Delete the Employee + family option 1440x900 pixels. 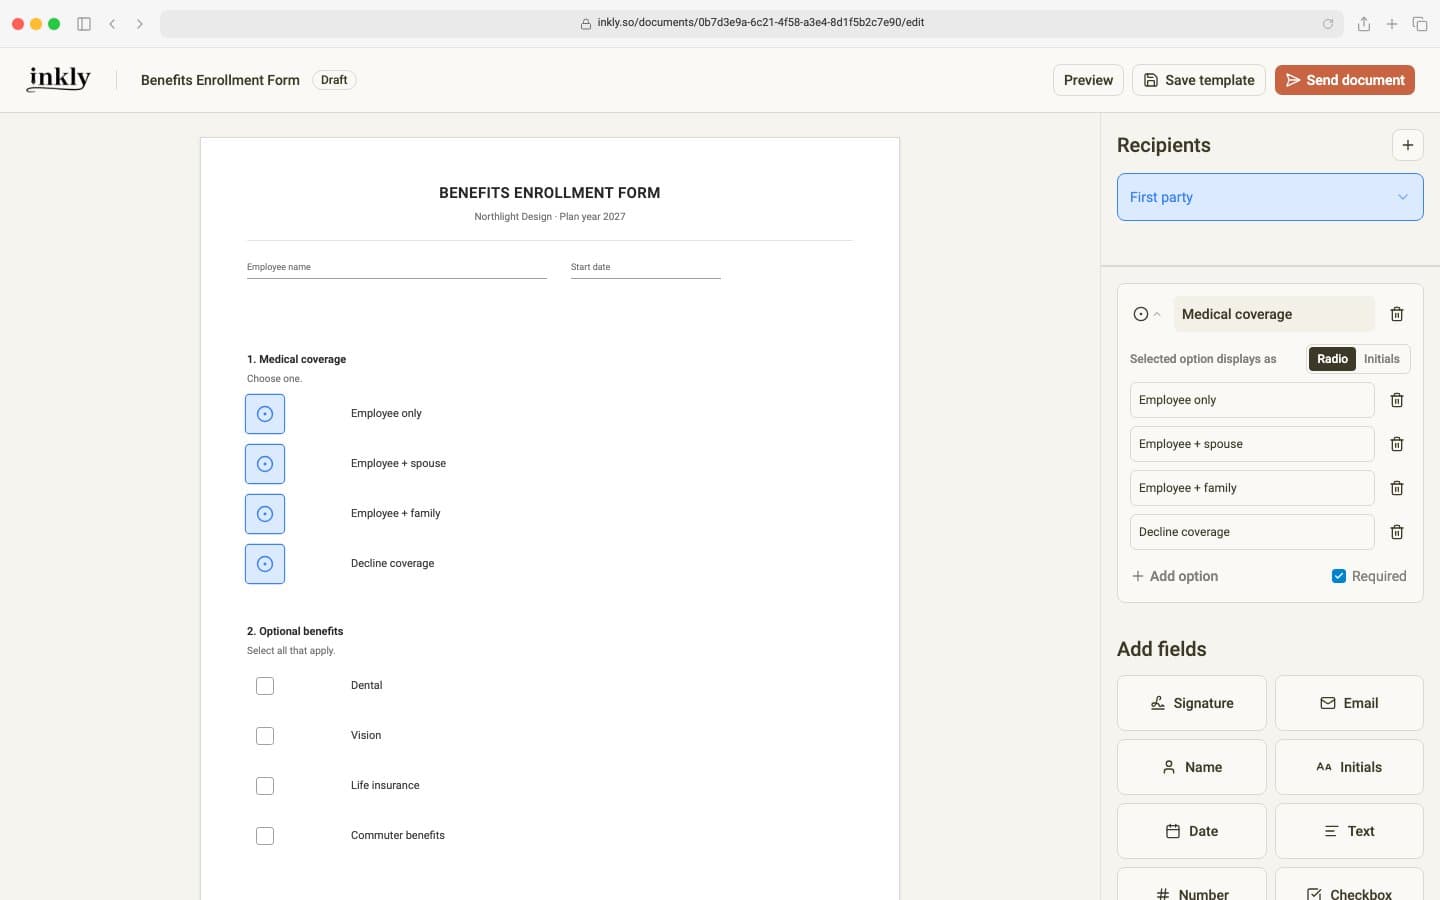1397,488
